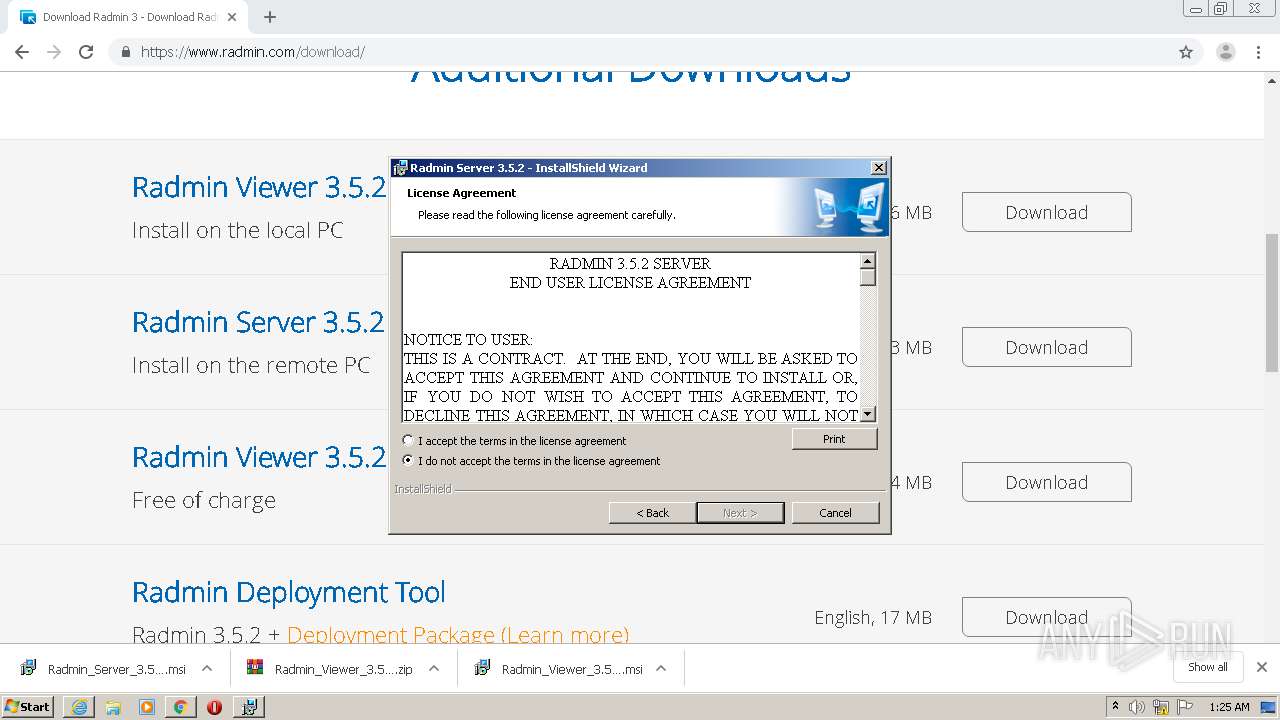1280x720 pixels.
Task: Open the Radmin_Viewer_3.5....msi downloaded file
Action: 558,669
